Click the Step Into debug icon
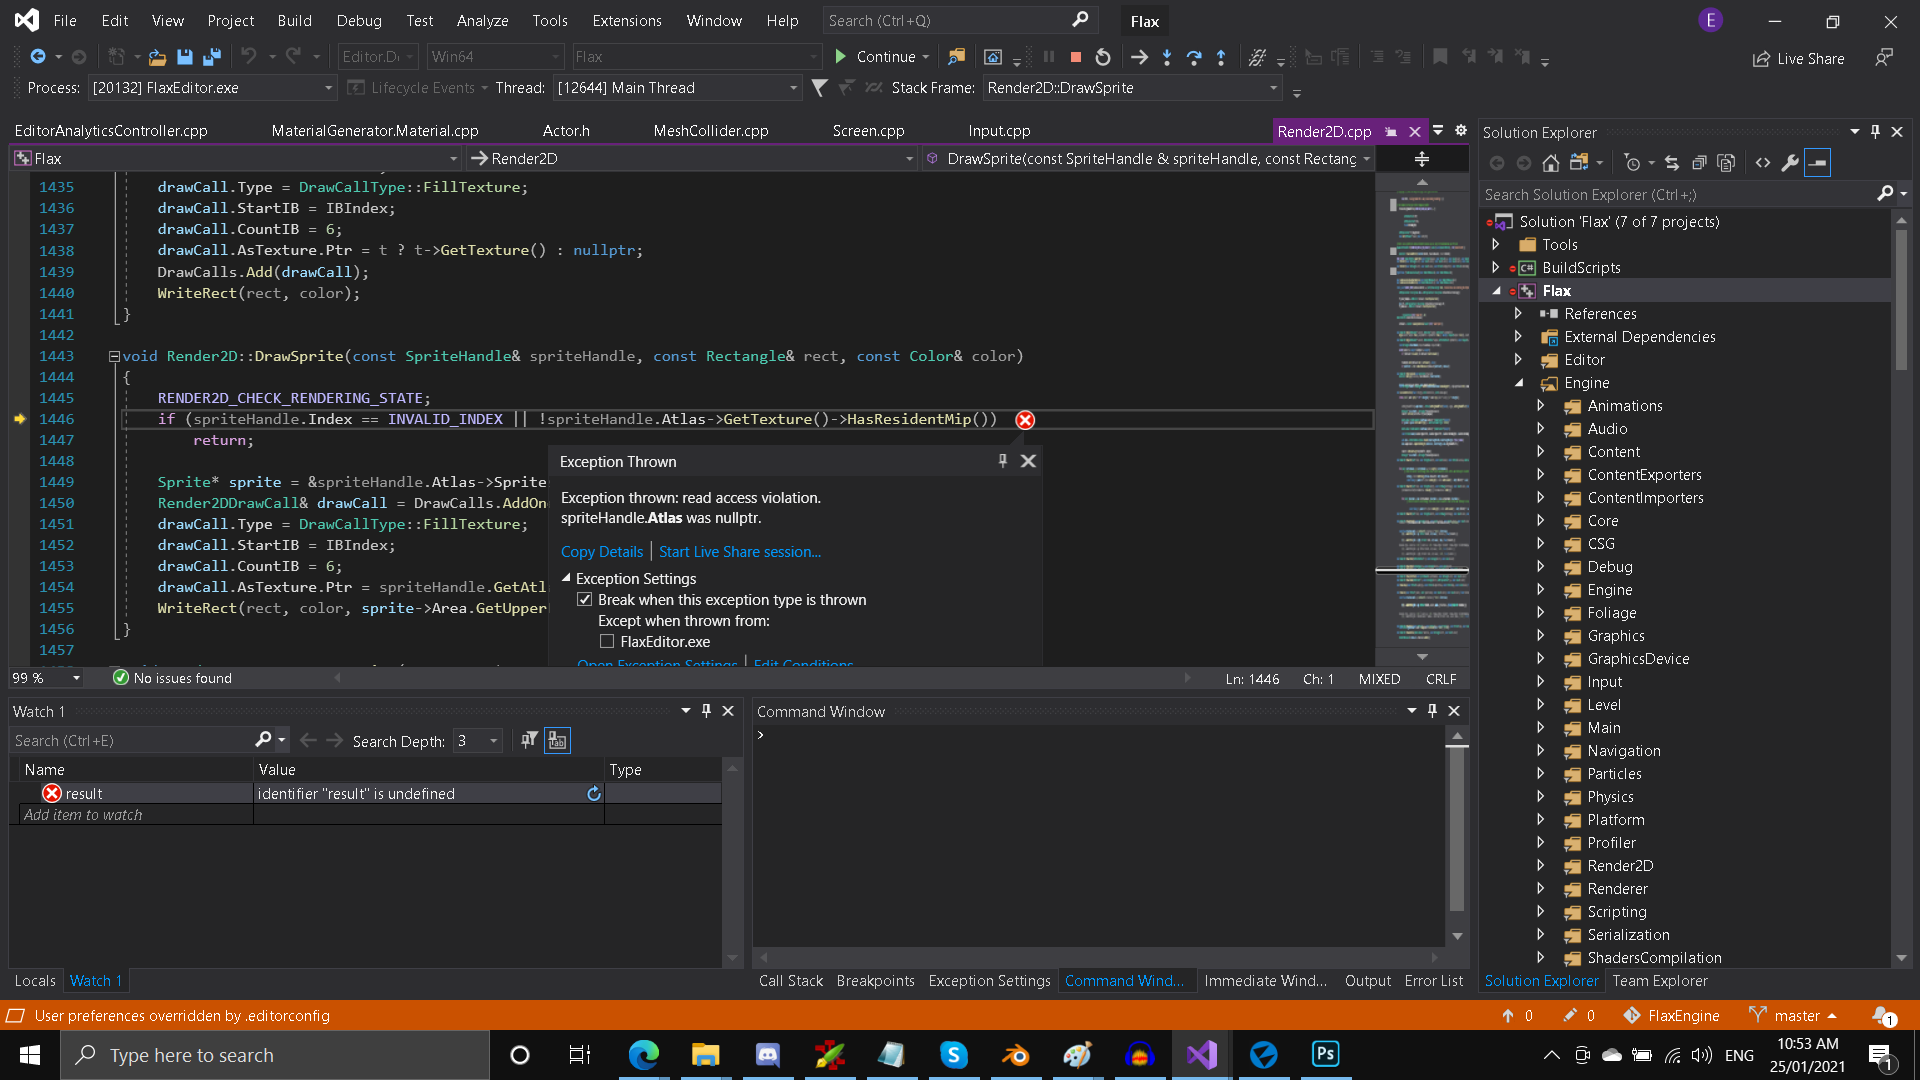The height and width of the screenshot is (1080, 1920). pos(1166,57)
